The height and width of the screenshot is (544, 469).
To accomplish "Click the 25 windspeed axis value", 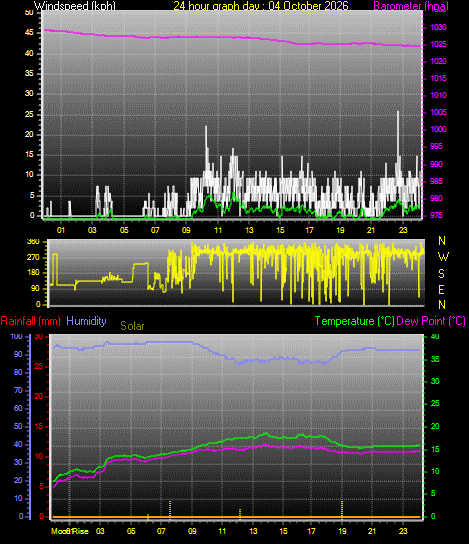I will tap(29, 114).
